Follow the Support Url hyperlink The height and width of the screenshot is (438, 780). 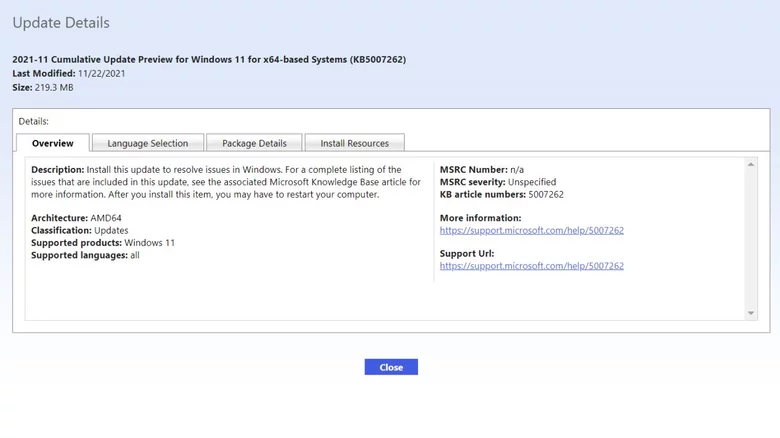click(x=531, y=266)
